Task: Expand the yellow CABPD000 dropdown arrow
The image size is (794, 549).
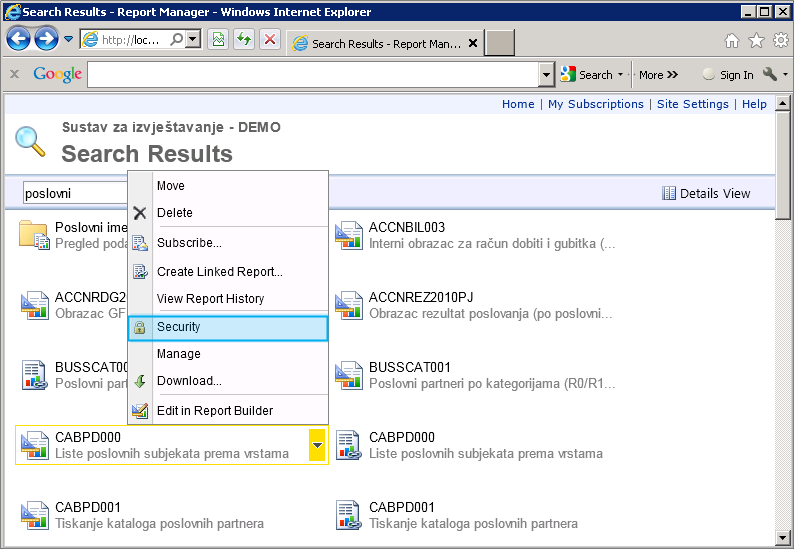Action: coord(317,445)
